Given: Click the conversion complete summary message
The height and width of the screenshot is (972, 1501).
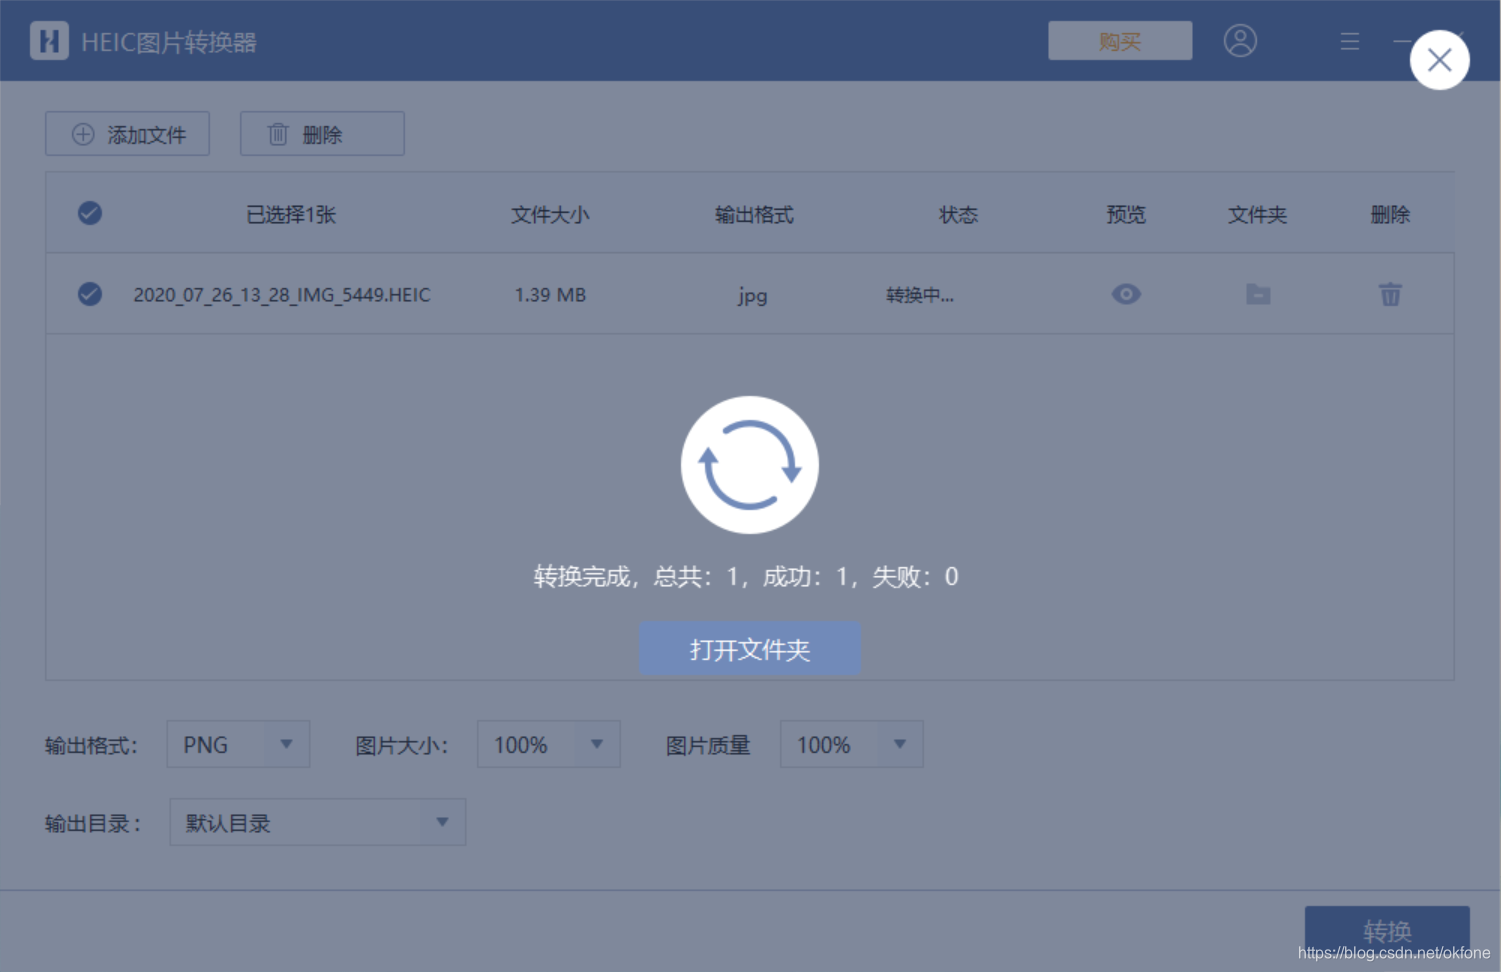Looking at the screenshot, I should (x=746, y=576).
